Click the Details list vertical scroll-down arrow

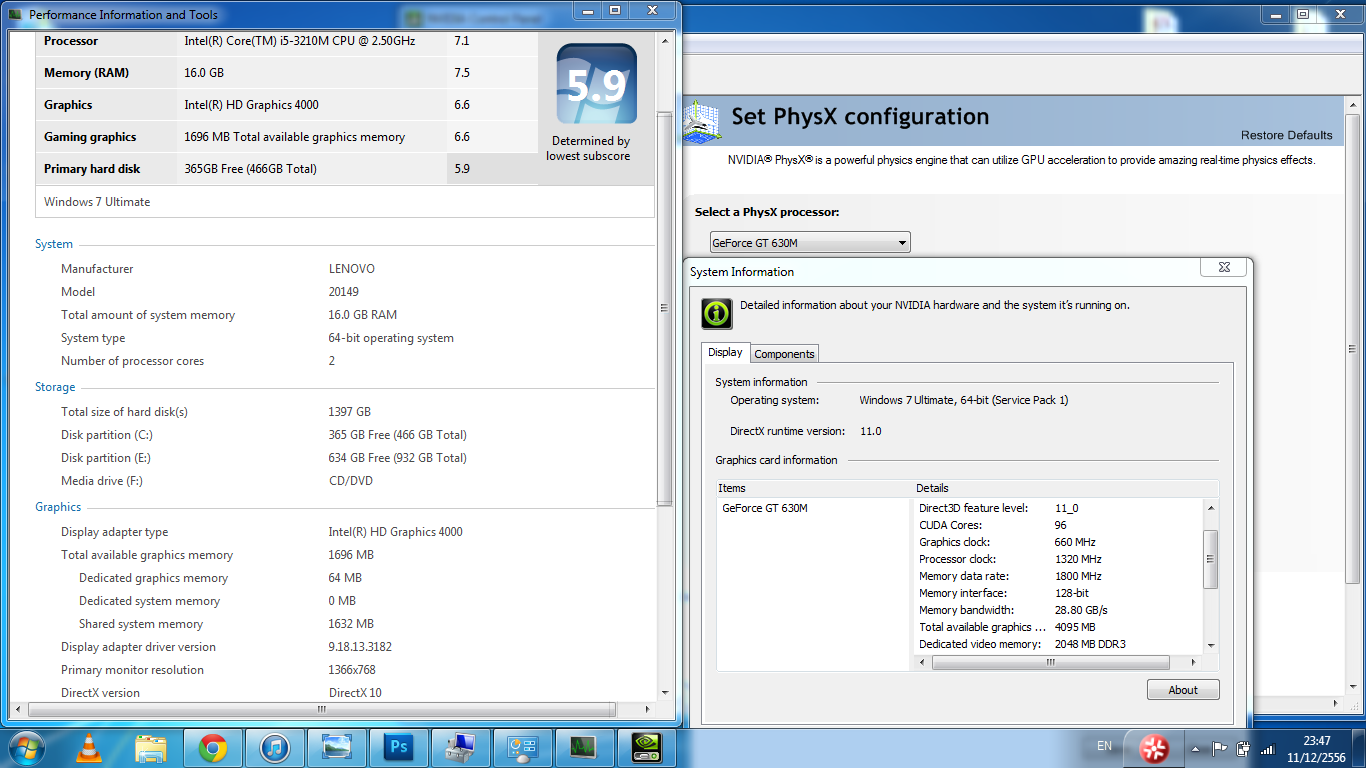pyautogui.click(x=1211, y=646)
